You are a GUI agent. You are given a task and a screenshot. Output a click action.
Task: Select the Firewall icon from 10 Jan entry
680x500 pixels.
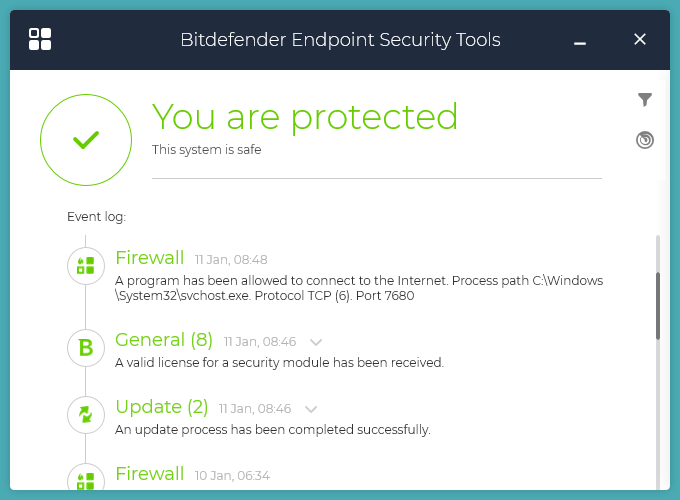86,480
